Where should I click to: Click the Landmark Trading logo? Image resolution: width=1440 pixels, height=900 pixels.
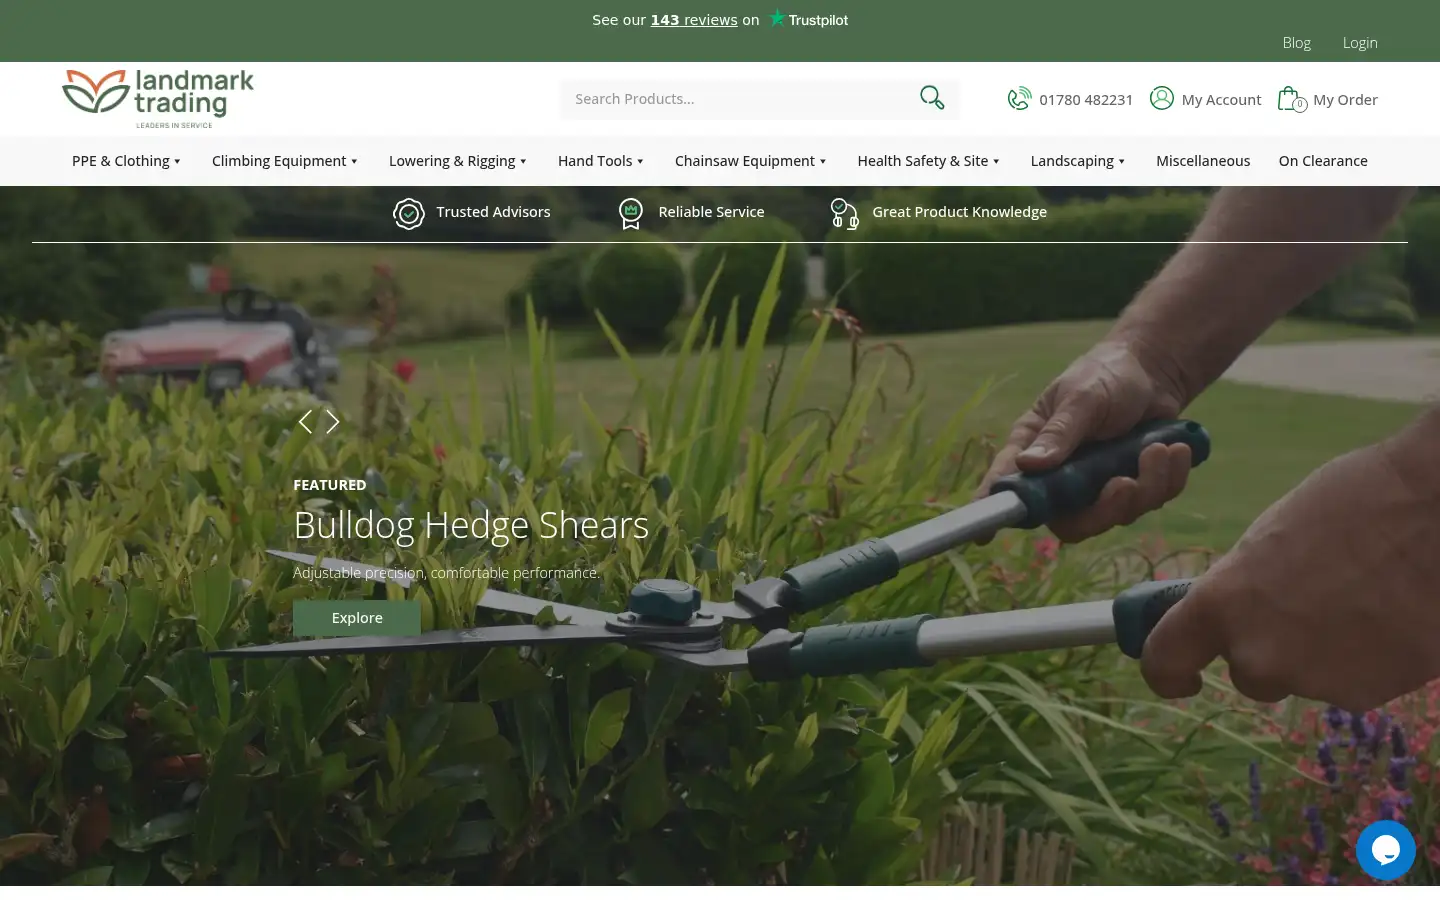click(x=158, y=99)
